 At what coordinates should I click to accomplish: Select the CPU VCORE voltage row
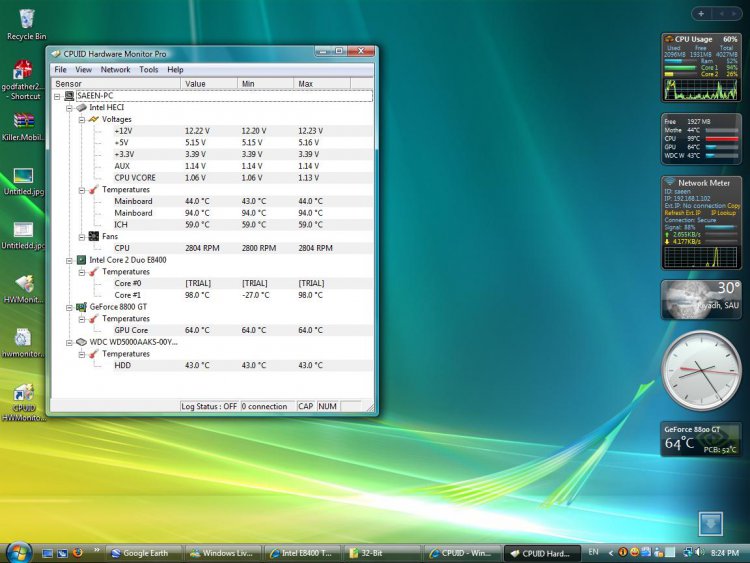pyautogui.click(x=243, y=177)
